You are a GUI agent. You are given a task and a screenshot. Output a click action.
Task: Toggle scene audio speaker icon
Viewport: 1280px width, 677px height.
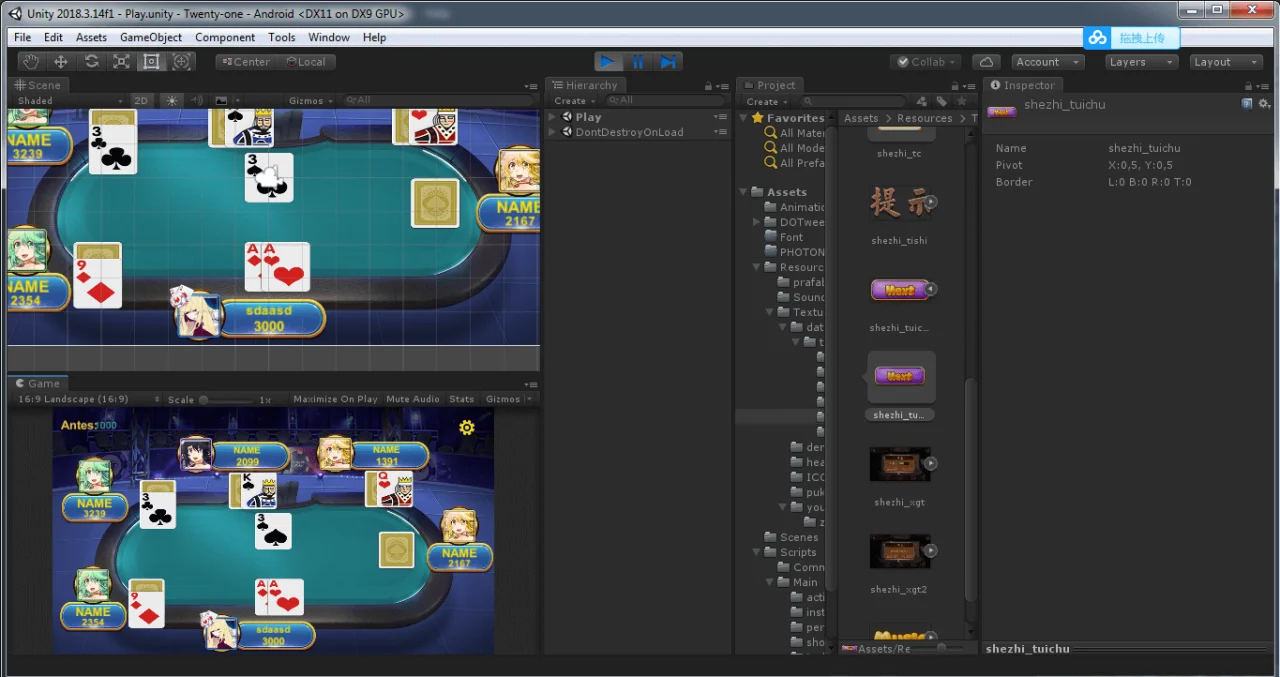tap(196, 100)
